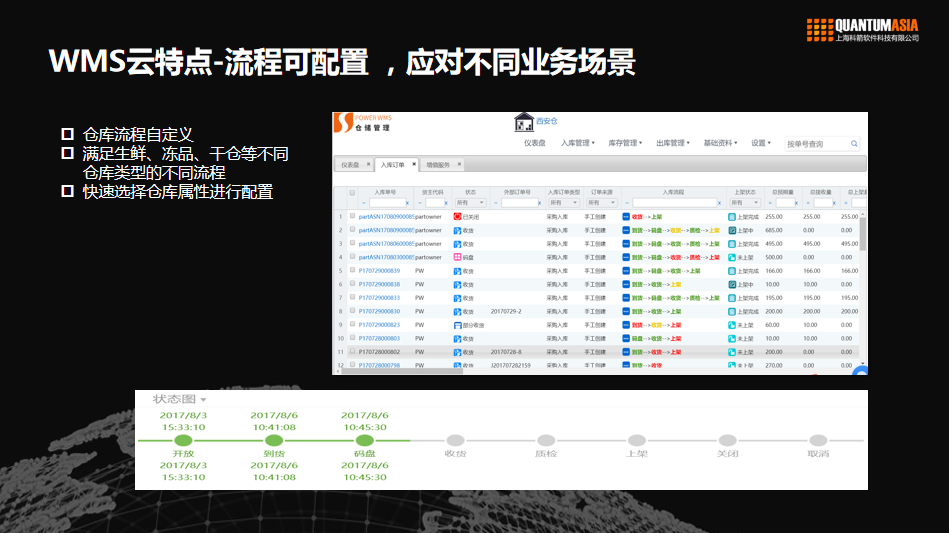Screen dimensions: 949x533
Task: Open order link P170729000823
Action: tap(379, 325)
